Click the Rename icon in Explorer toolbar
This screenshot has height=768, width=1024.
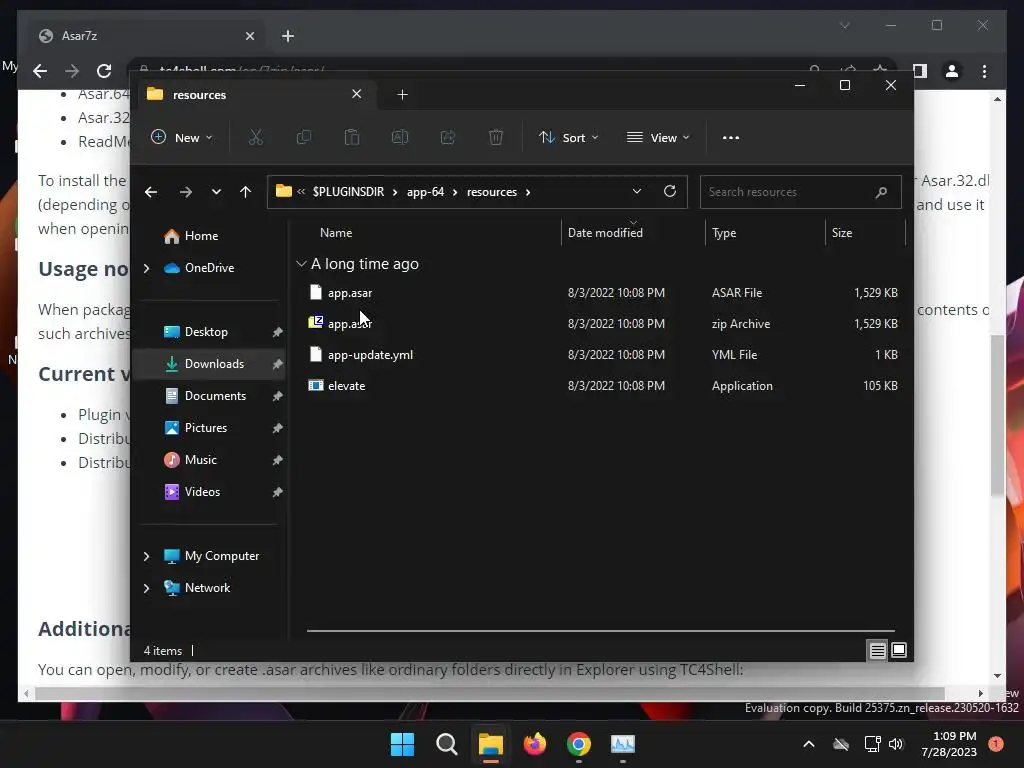click(400, 137)
